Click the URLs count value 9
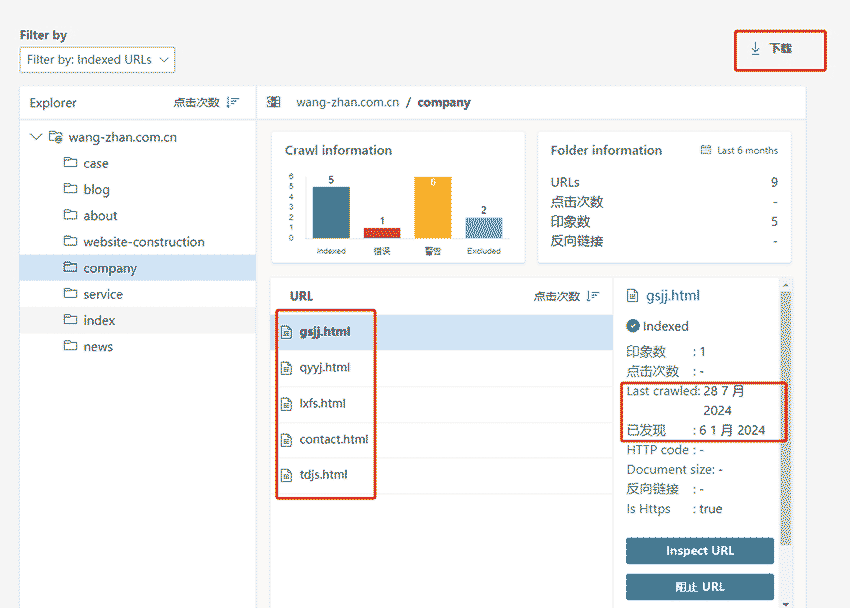850x608 pixels. tap(774, 182)
